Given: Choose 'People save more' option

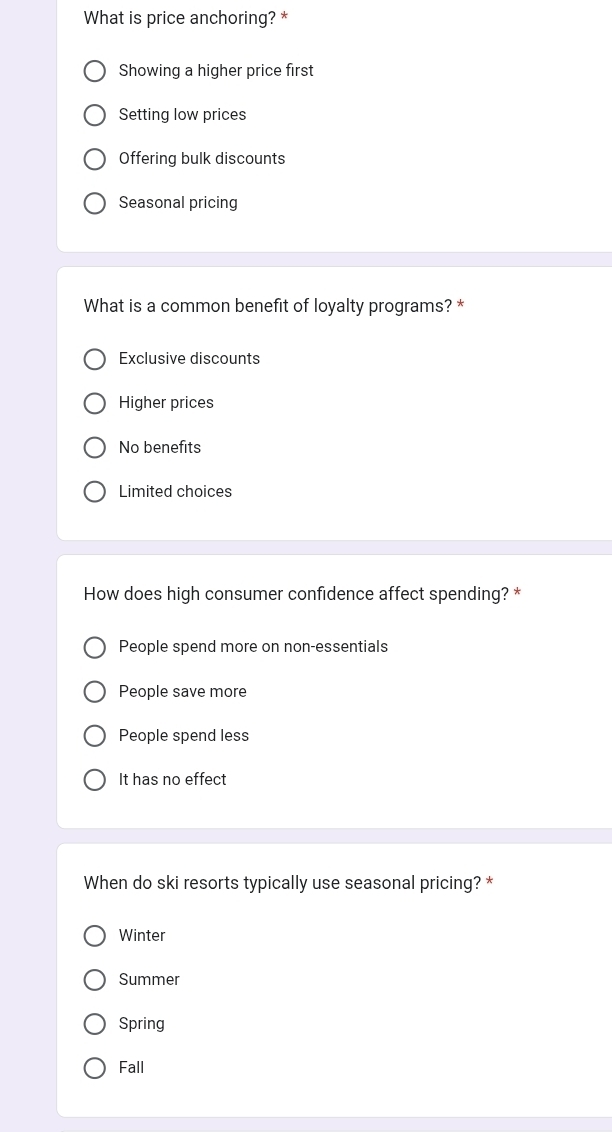Looking at the screenshot, I should (95, 692).
